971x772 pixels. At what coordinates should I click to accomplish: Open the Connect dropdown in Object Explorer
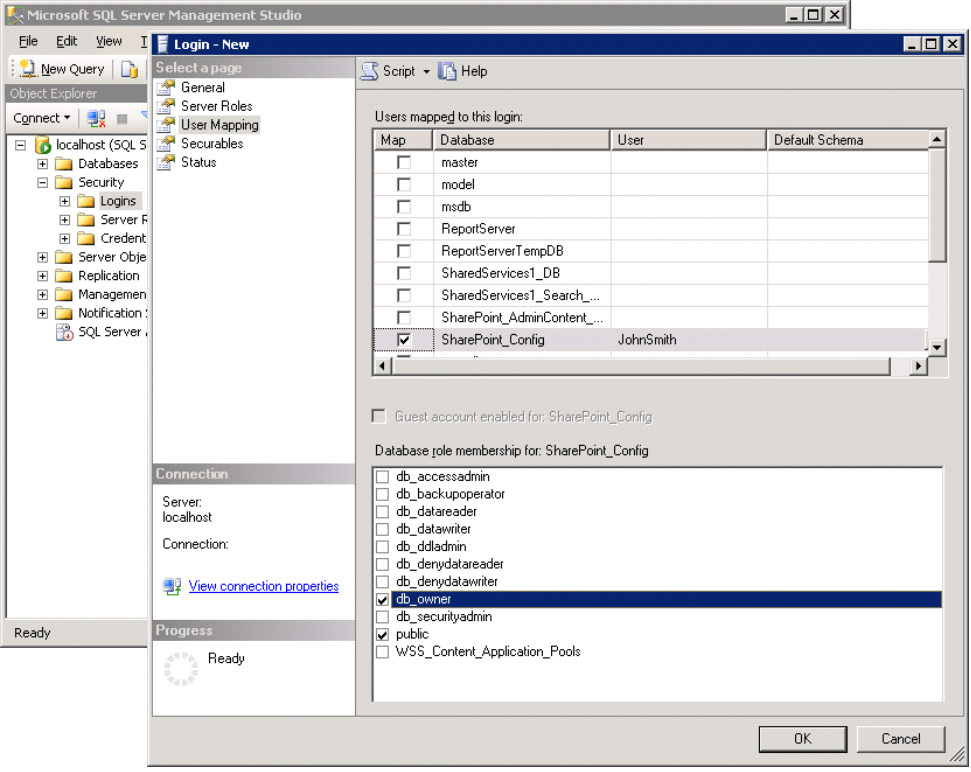click(41, 118)
